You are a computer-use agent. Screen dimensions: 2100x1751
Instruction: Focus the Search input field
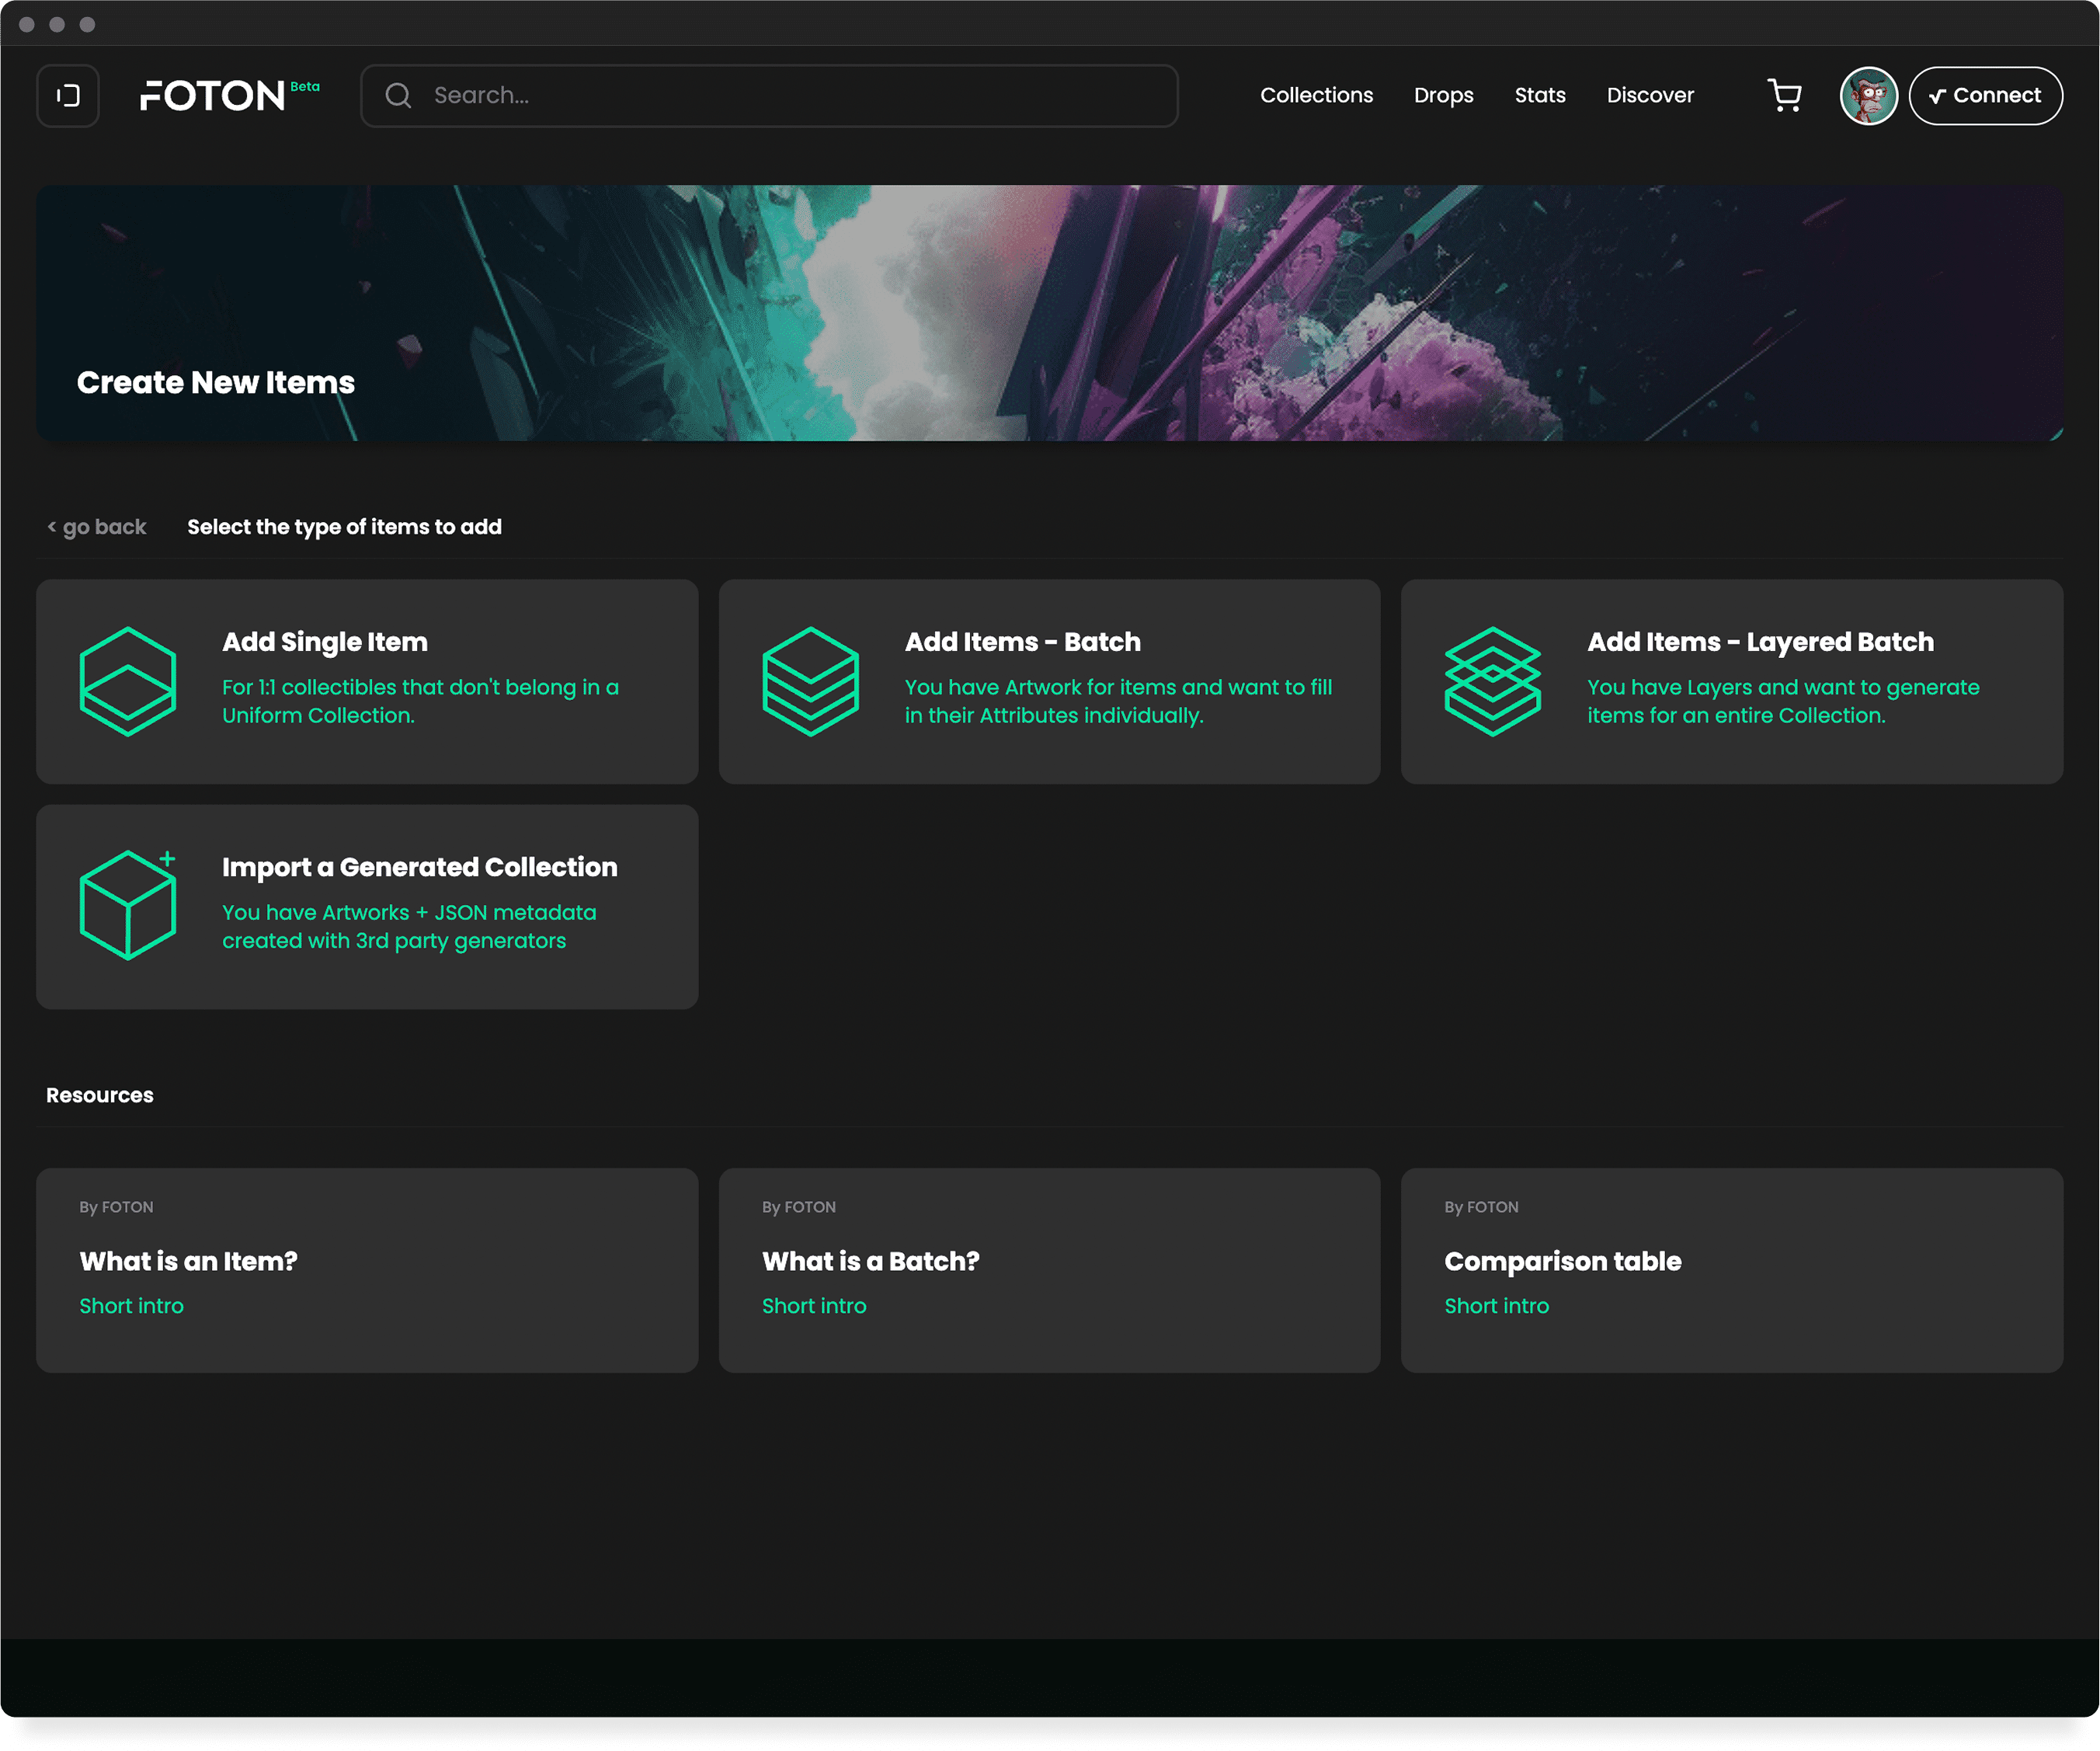(790, 96)
